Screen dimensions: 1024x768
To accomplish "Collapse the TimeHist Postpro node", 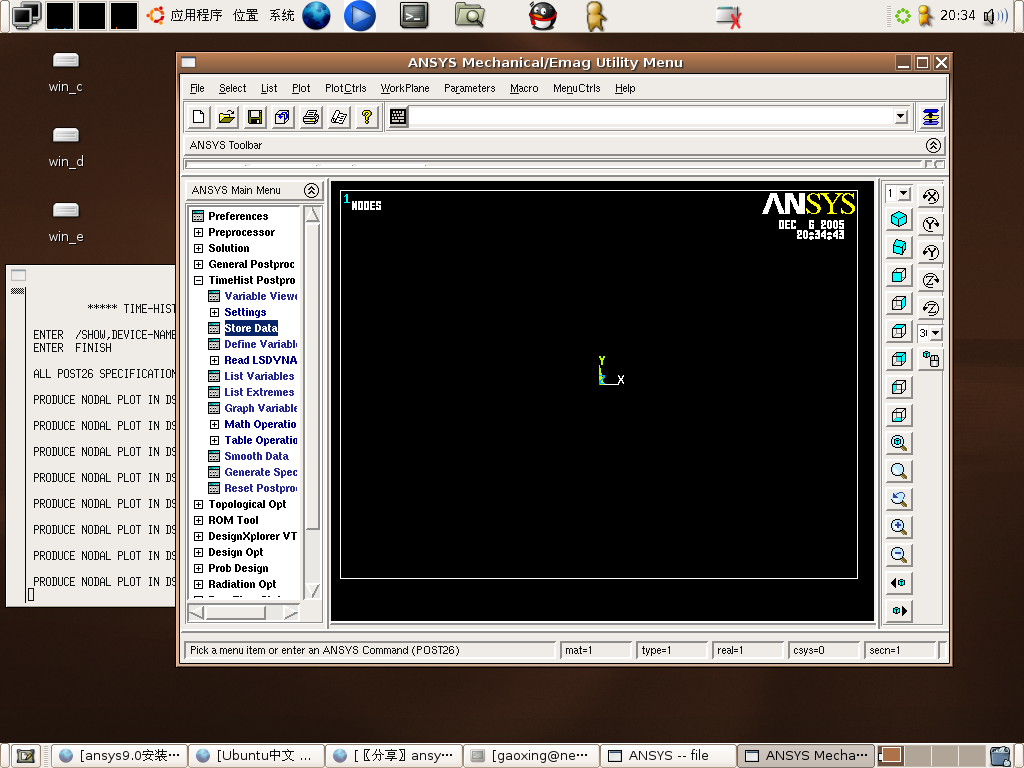I will coord(199,280).
